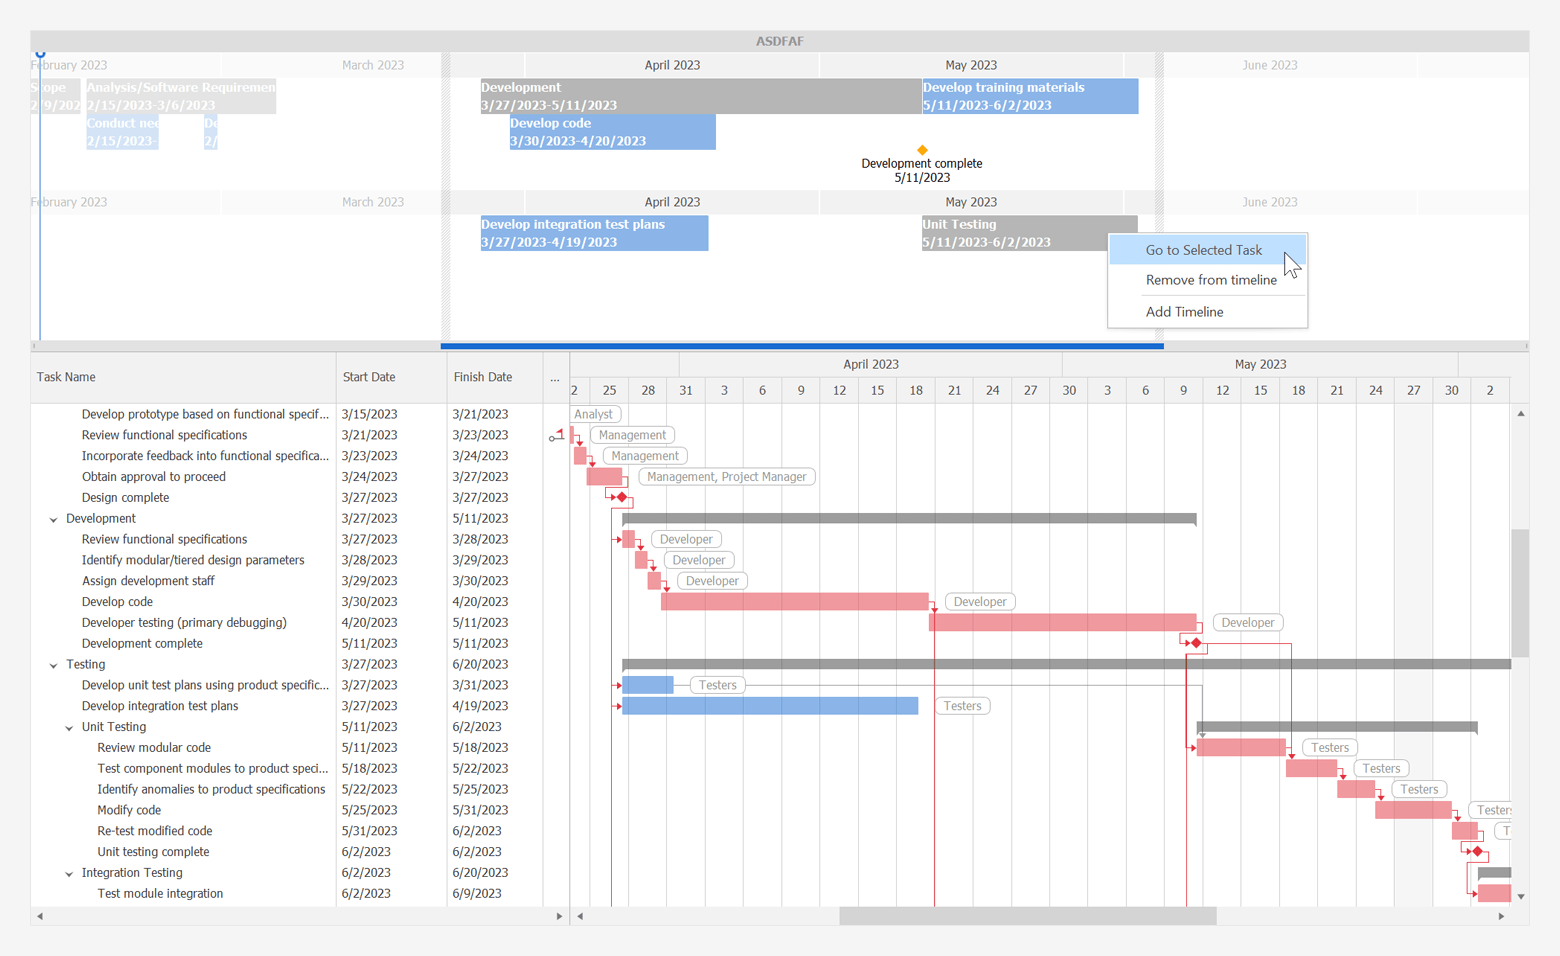This screenshot has width=1560, height=956.
Task: Click the Design complete milestone diamond in Gantt
Action: click(x=622, y=497)
